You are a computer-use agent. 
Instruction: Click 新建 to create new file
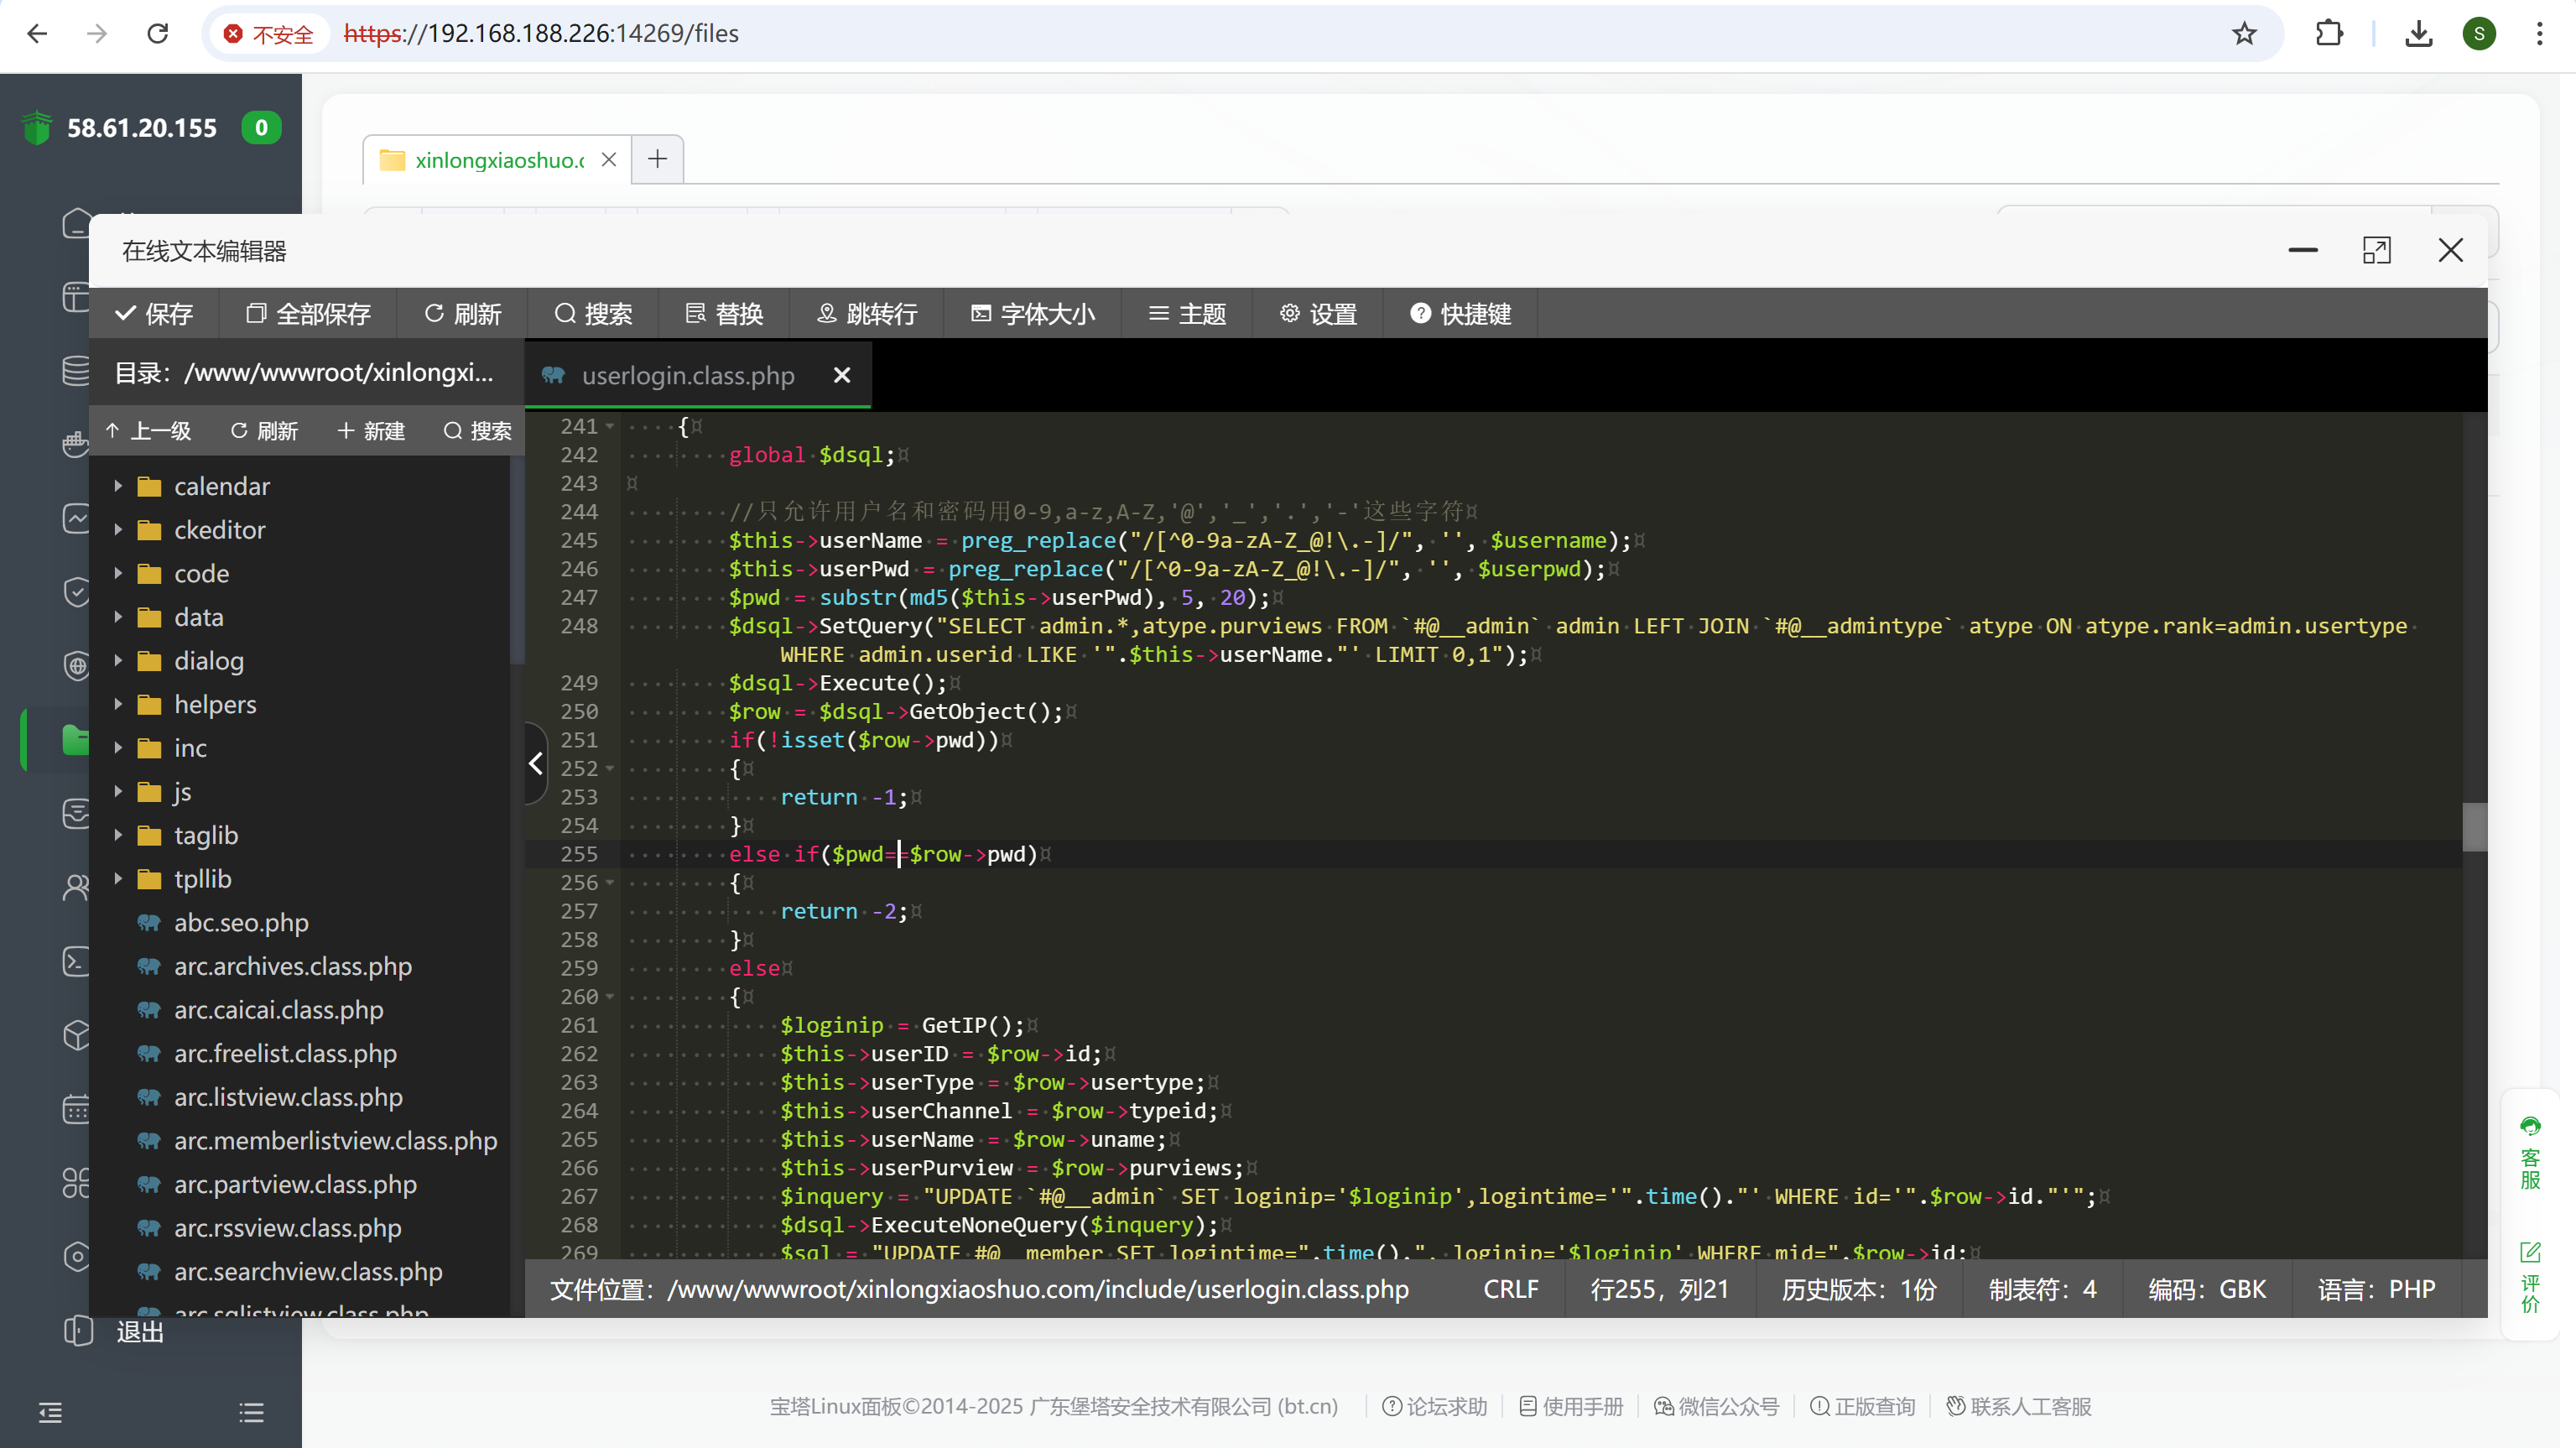371,431
